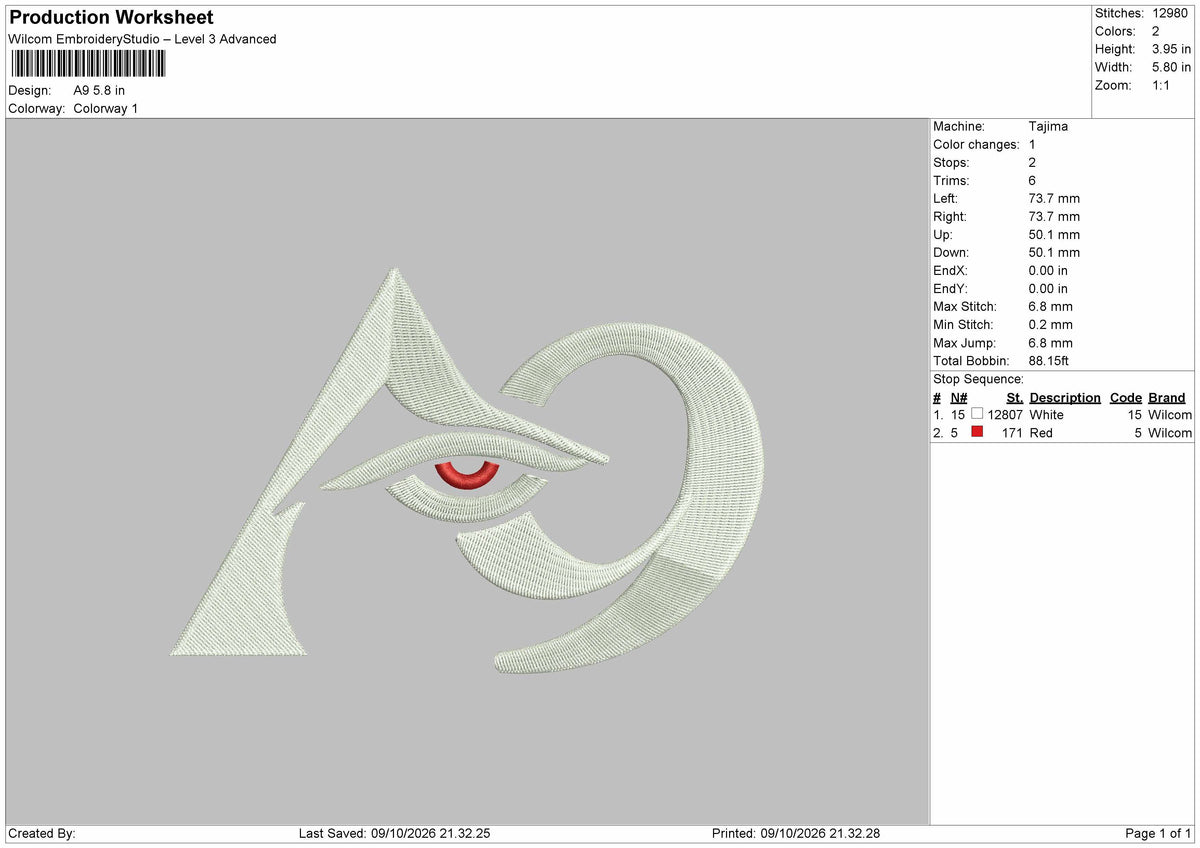Click the stitch count "12807" for White
This screenshot has width=1200, height=848.
coord(1005,414)
